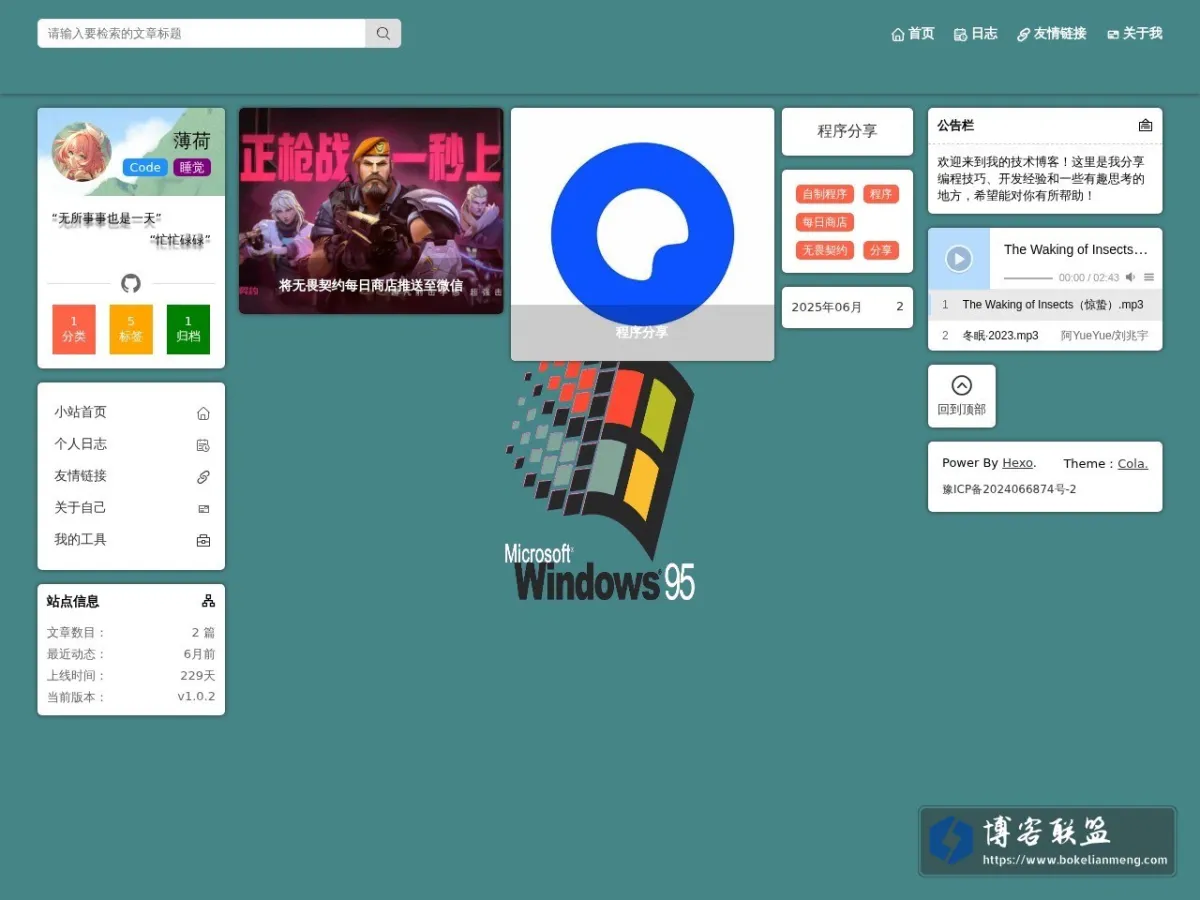Play the music player track

(959, 259)
